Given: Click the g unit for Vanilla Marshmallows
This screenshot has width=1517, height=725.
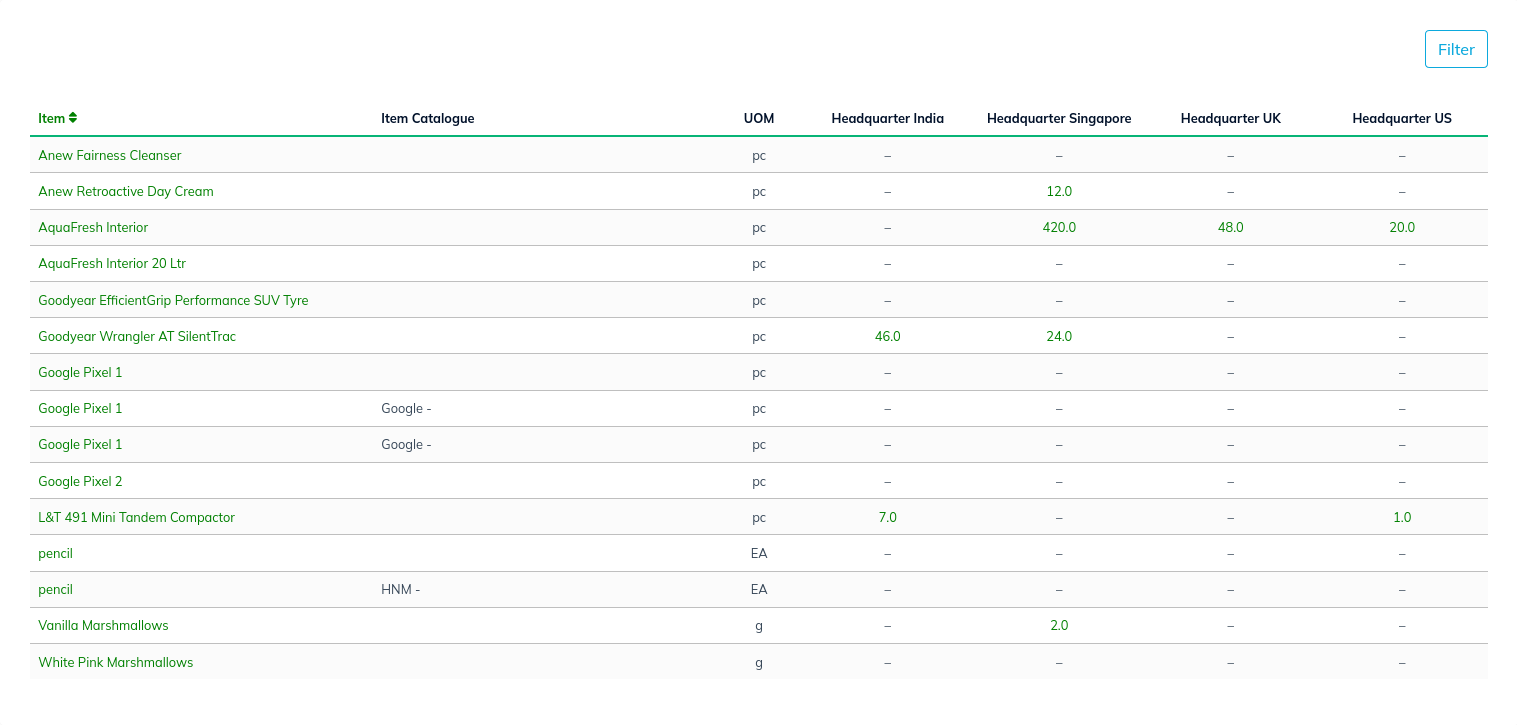Looking at the screenshot, I should click(759, 626).
